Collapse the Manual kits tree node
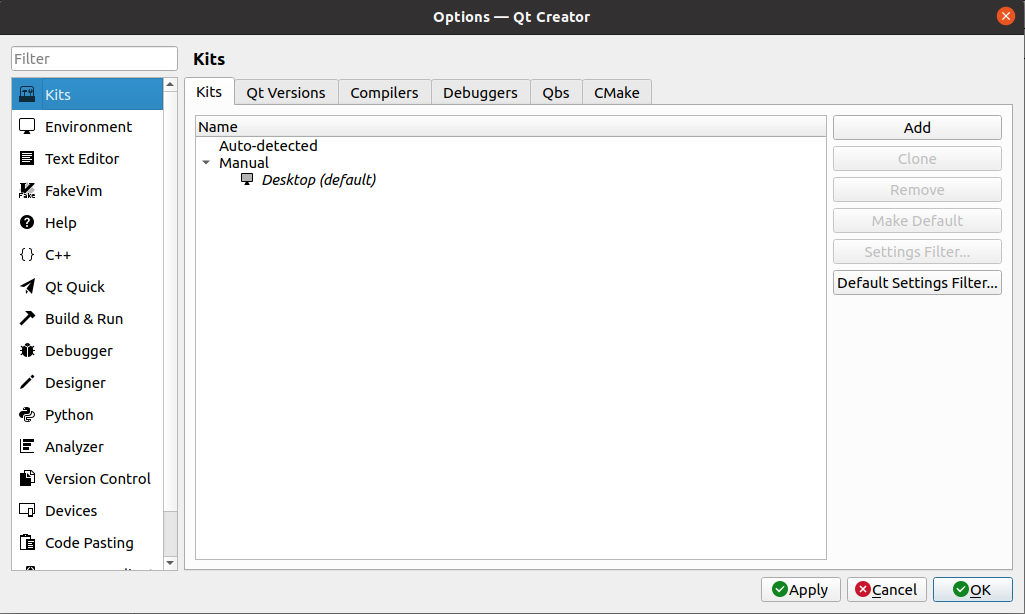Screen dimensions: 1025x614 pyautogui.click(x=206, y=162)
